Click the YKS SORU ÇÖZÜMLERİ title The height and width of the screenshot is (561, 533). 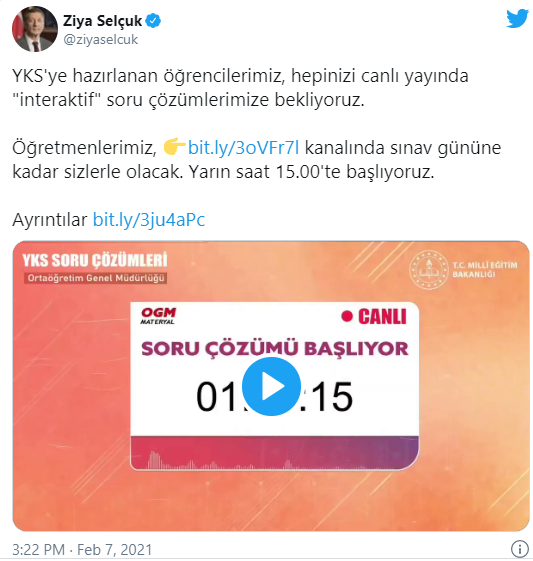(x=95, y=260)
